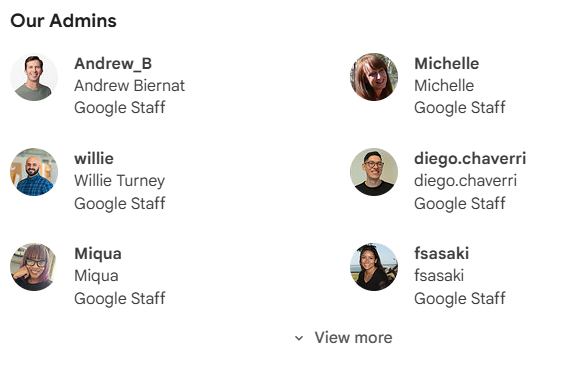Click Google Staff label under Andrew Biernat

point(119,108)
